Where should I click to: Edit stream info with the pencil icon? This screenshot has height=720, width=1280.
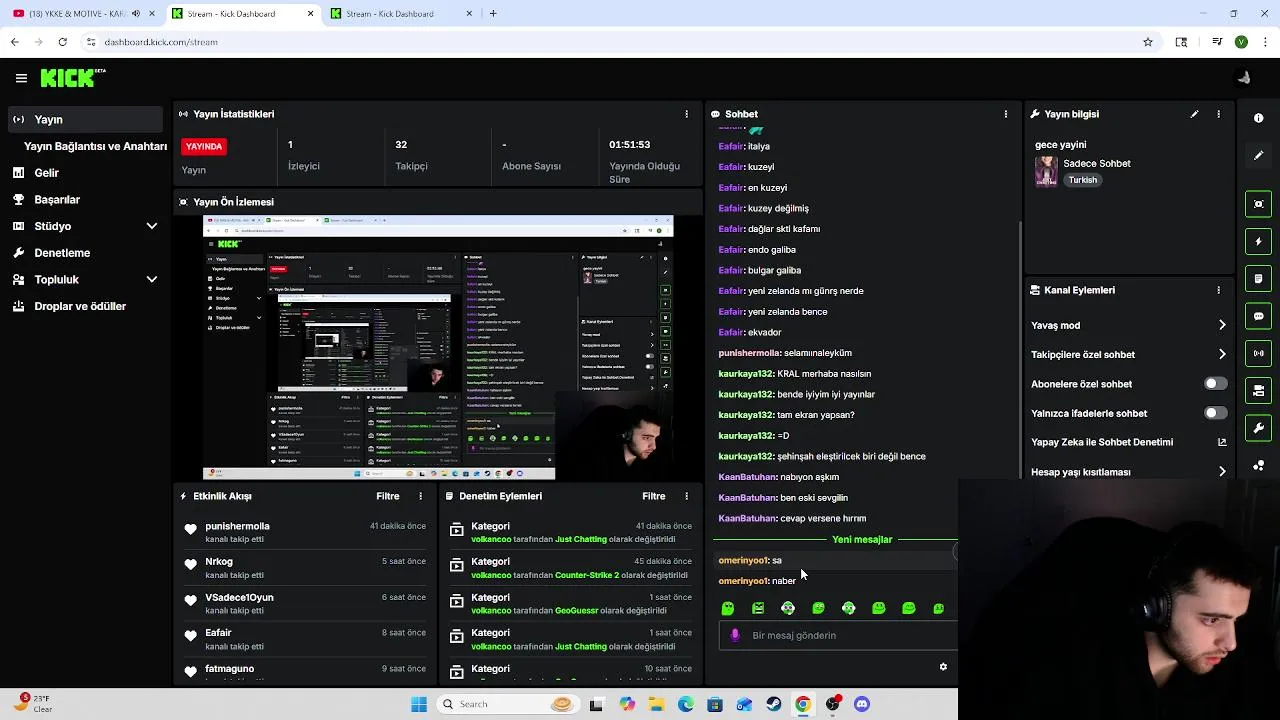(x=1194, y=114)
